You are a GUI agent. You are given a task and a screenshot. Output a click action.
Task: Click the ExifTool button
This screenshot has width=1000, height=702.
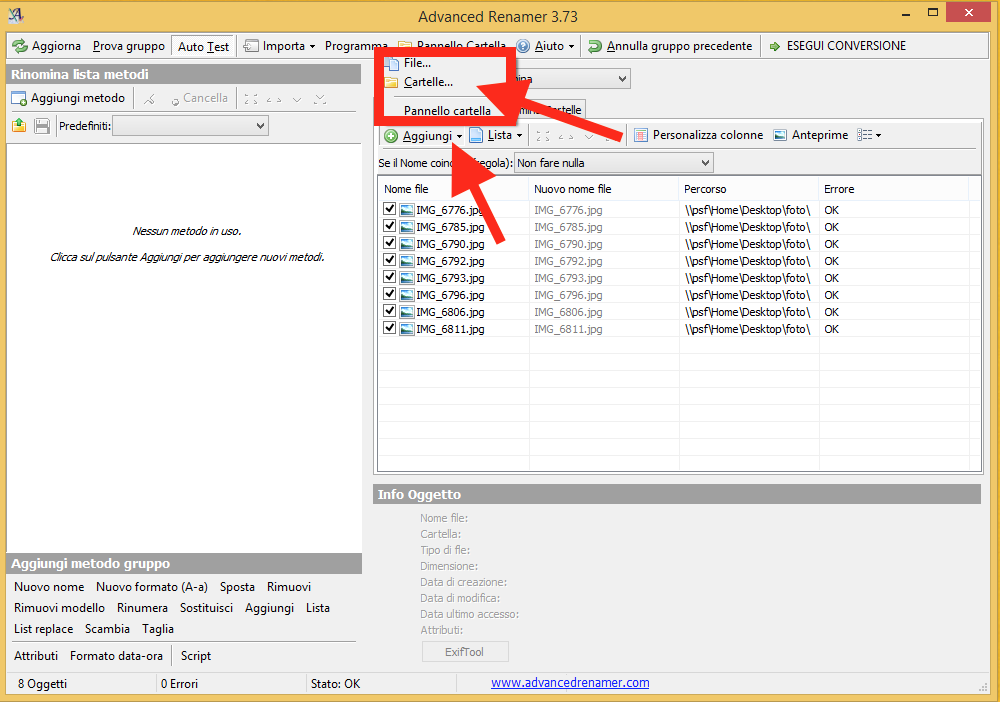465,652
